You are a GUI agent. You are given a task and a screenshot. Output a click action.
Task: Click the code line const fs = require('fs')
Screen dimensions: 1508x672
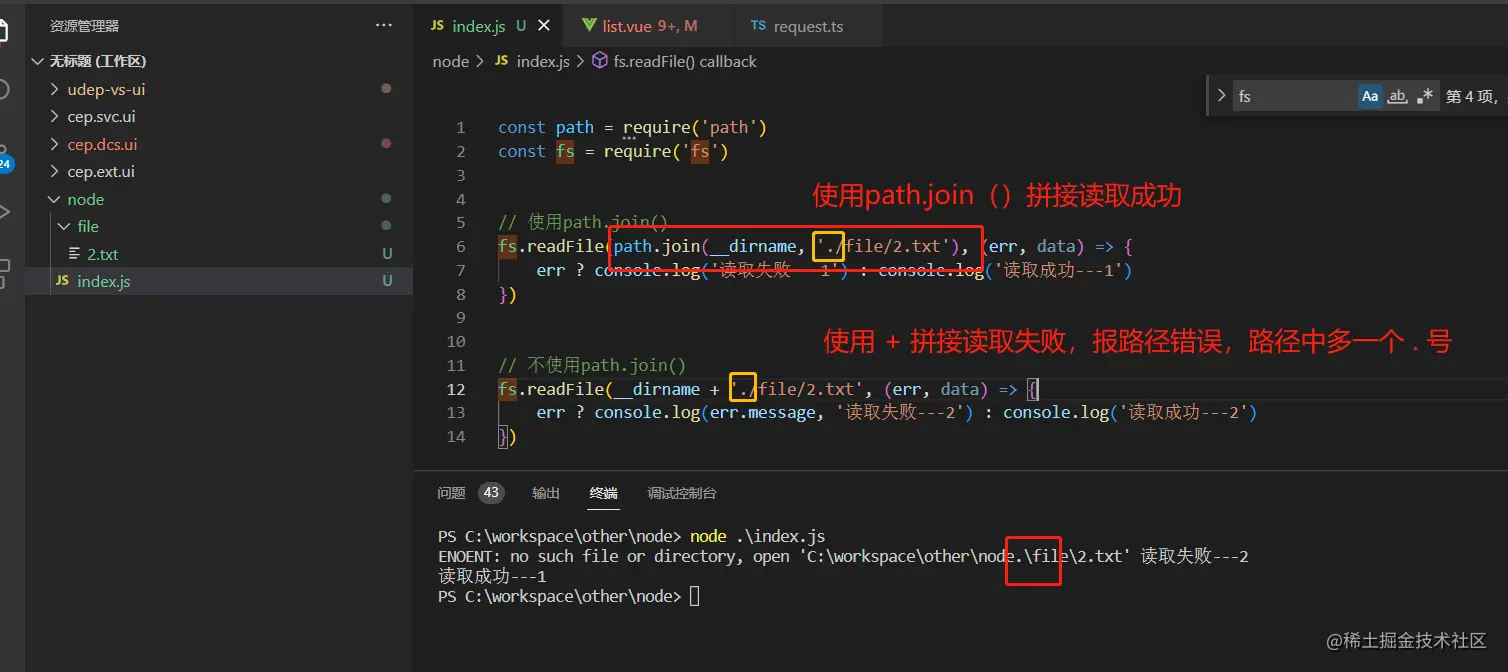(x=613, y=151)
